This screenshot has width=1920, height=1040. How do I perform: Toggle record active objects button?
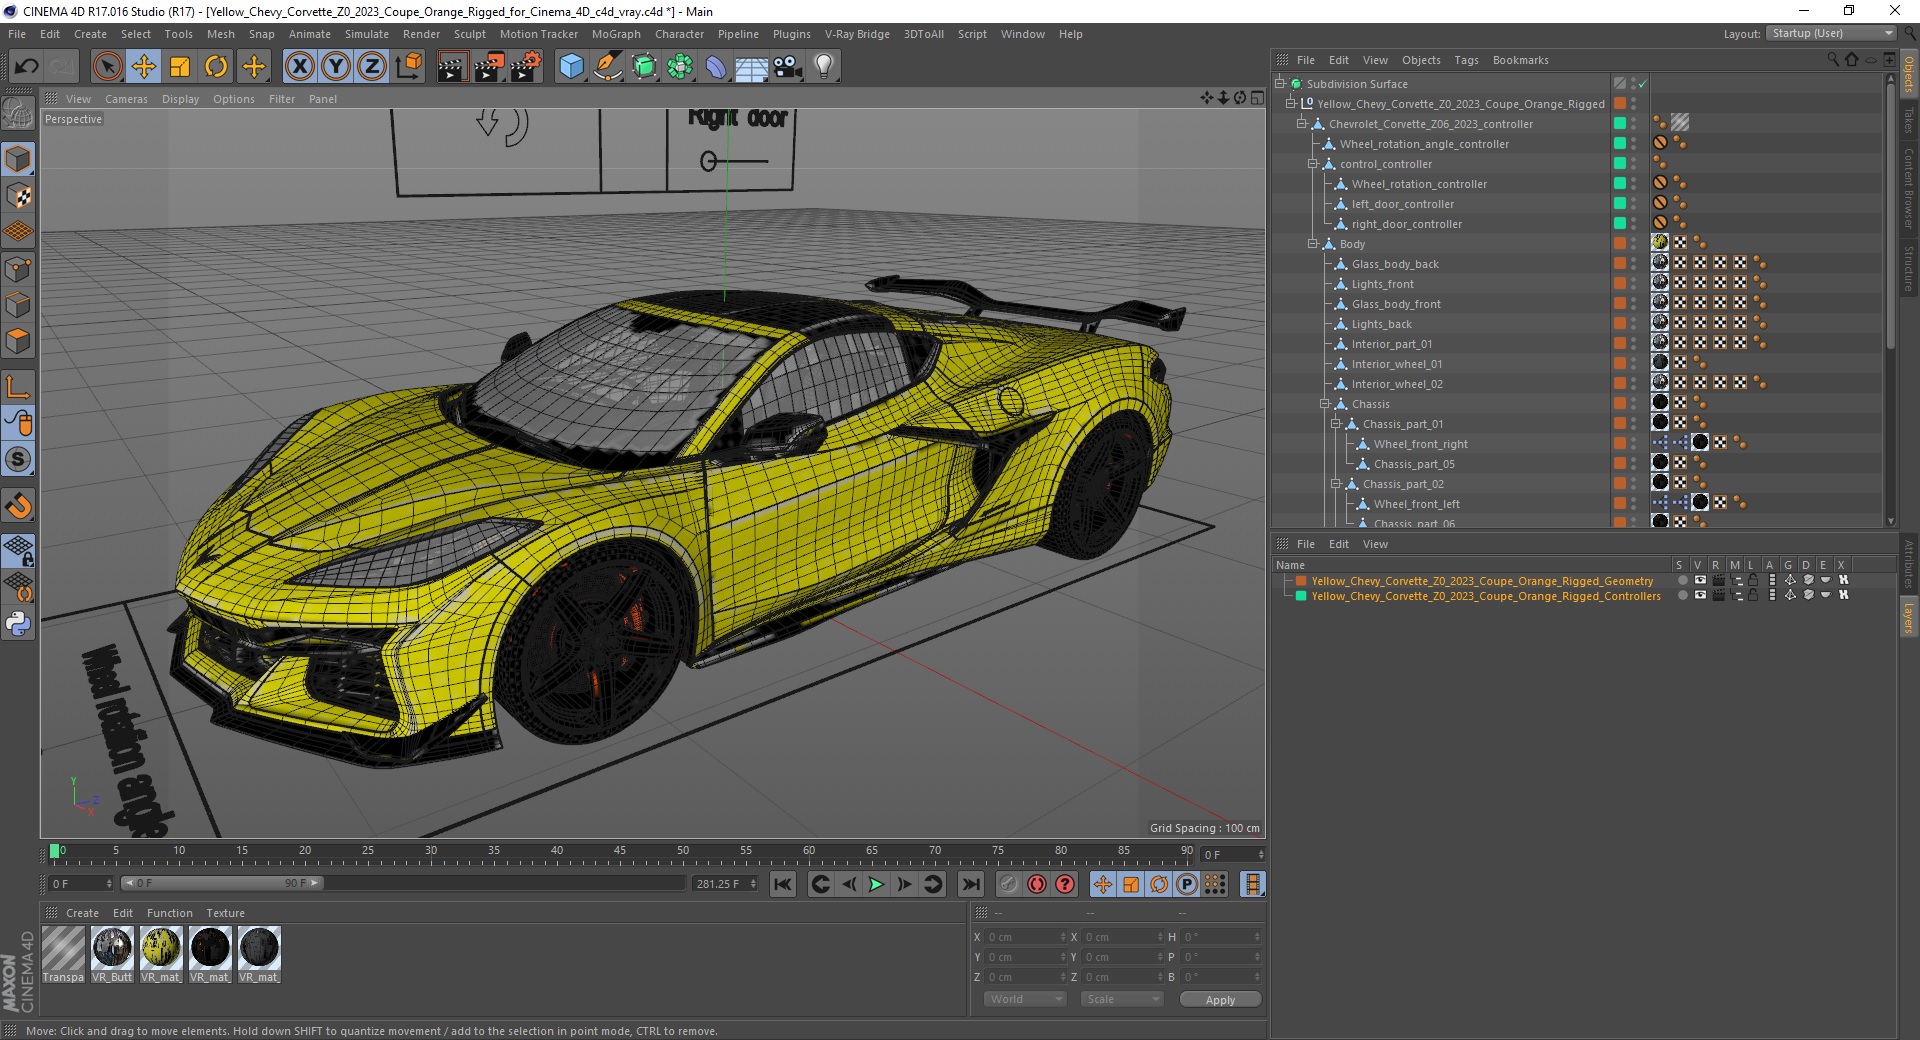(1009, 884)
